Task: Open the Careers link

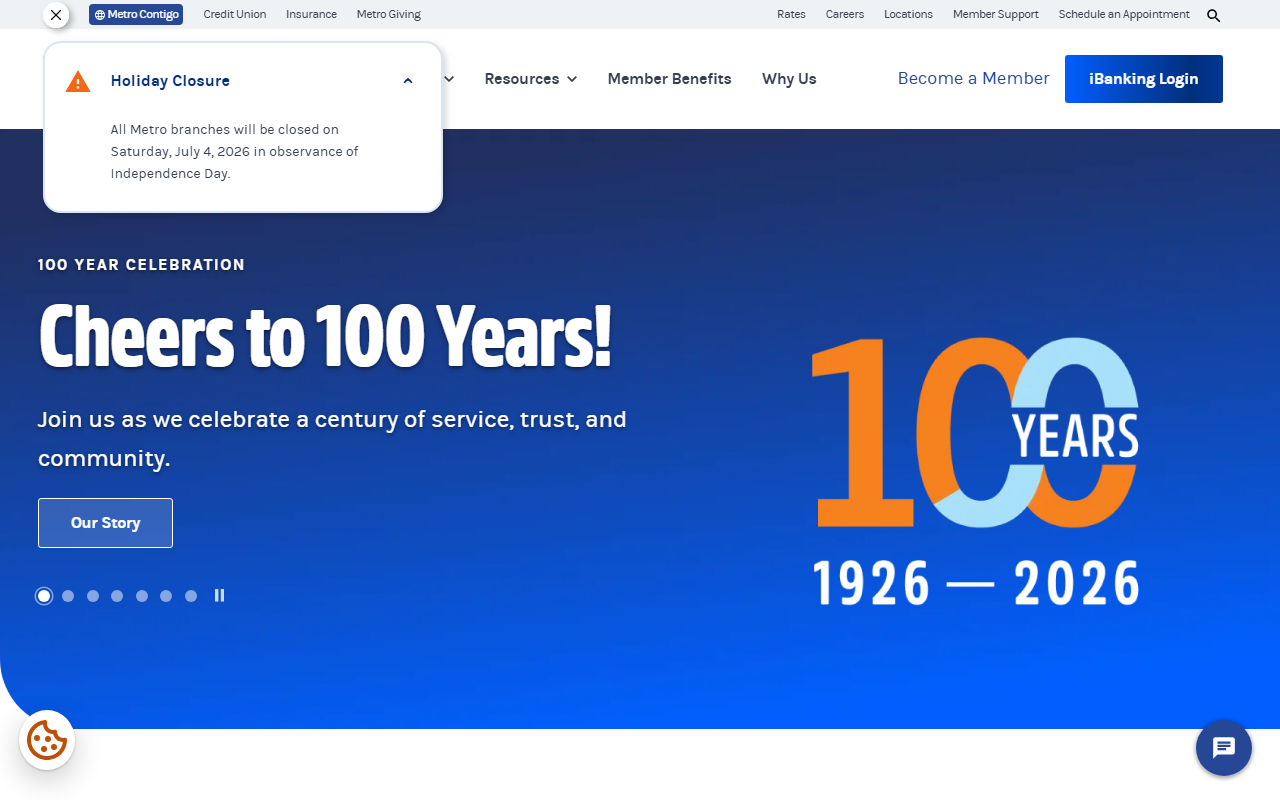Action: point(845,15)
